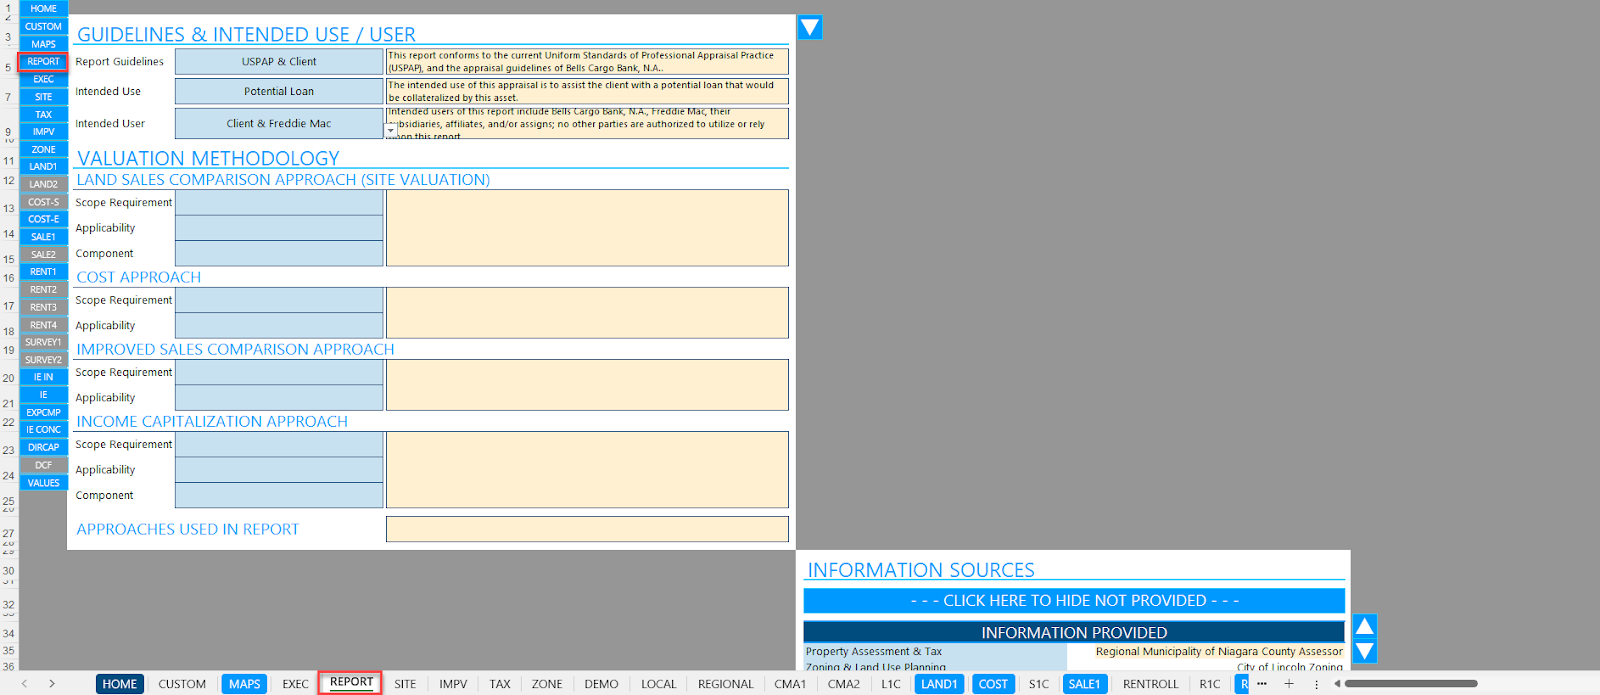
Task: Click the sidebar DIRCAP button
Action: tap(43, 447)
